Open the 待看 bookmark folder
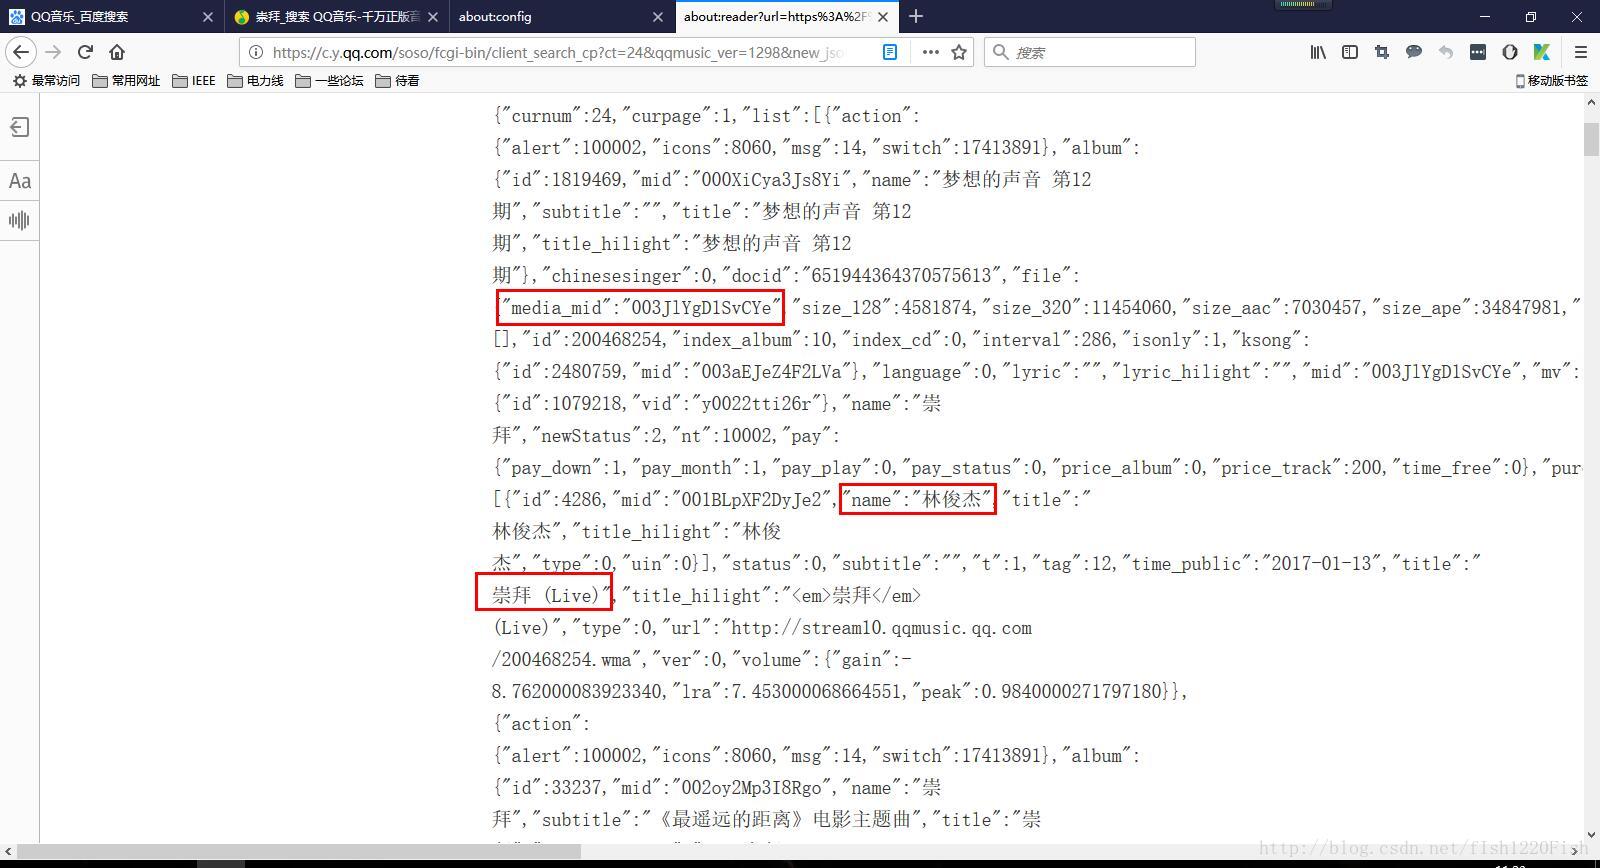1600x868 pixels. point(397,81)
